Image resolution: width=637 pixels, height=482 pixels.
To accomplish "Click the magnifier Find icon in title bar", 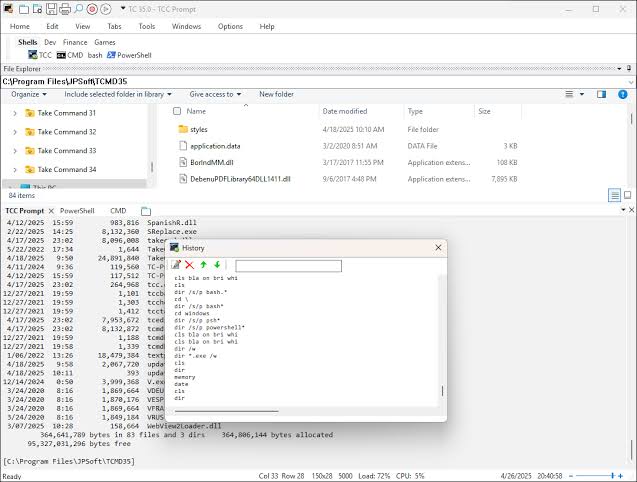I will (x=78, y=9).
